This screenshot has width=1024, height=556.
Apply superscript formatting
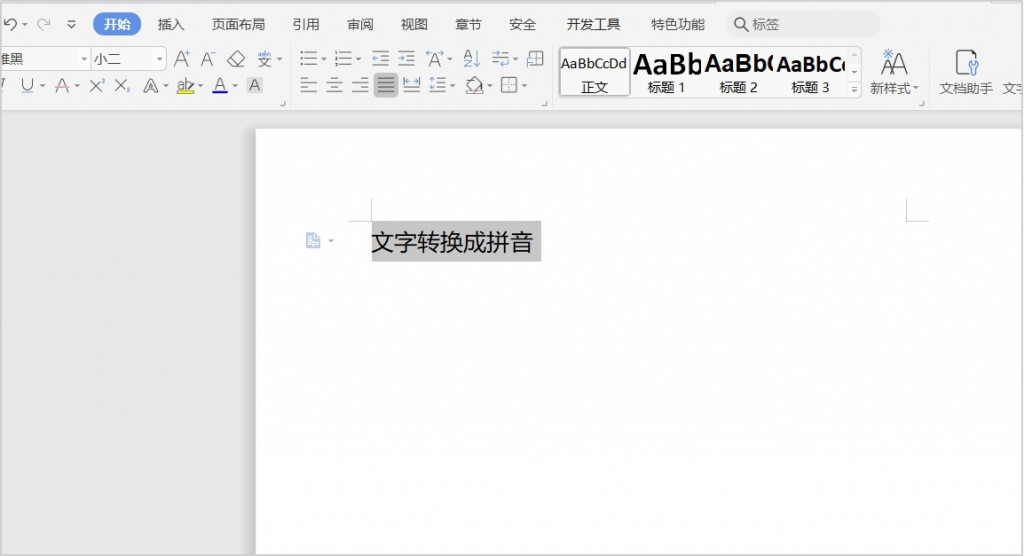(96, 86)
